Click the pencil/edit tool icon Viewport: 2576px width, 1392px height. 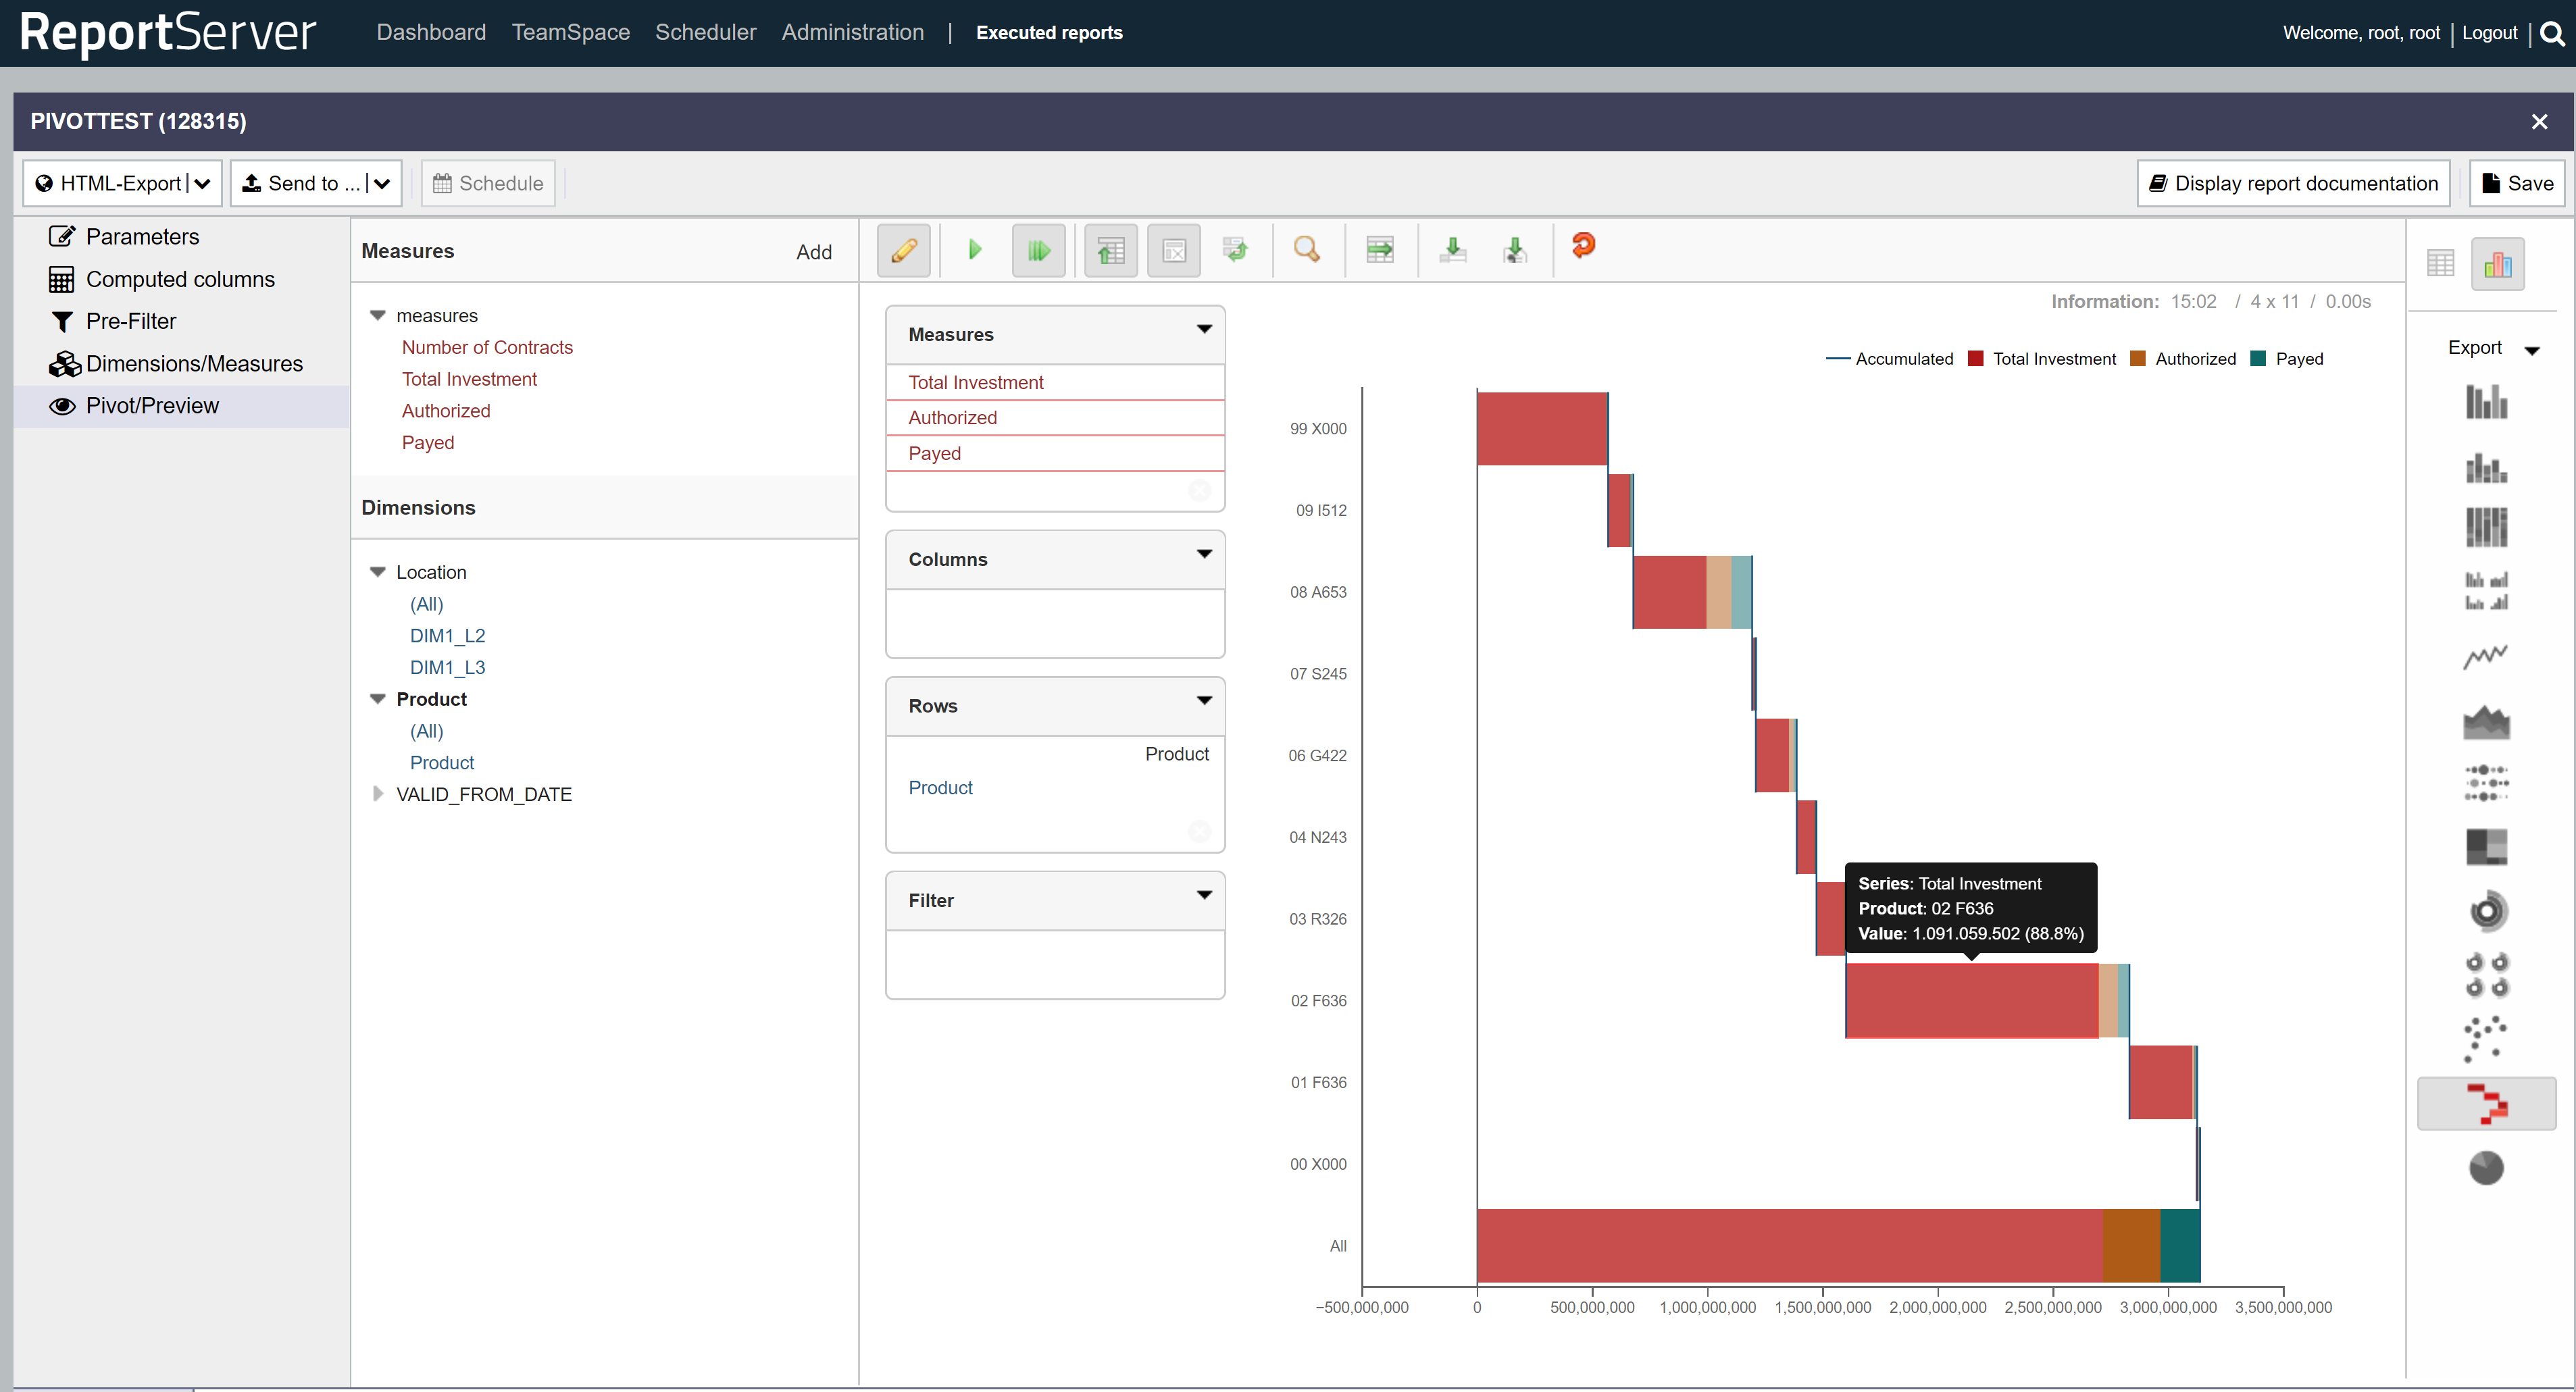click(x=903, y=247)
